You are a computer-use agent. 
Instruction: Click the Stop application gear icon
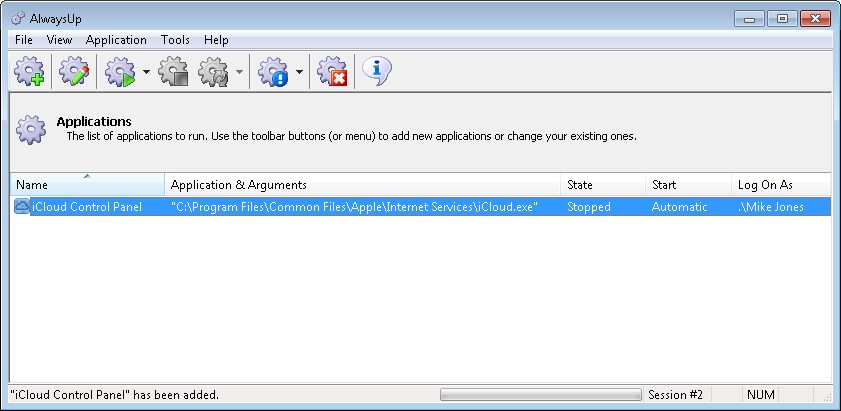(173, 71)
